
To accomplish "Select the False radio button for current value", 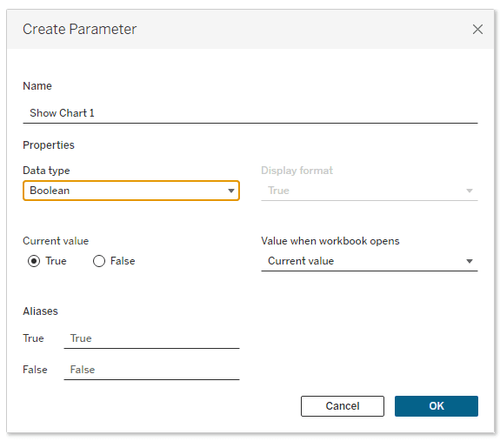I will 99,261.
